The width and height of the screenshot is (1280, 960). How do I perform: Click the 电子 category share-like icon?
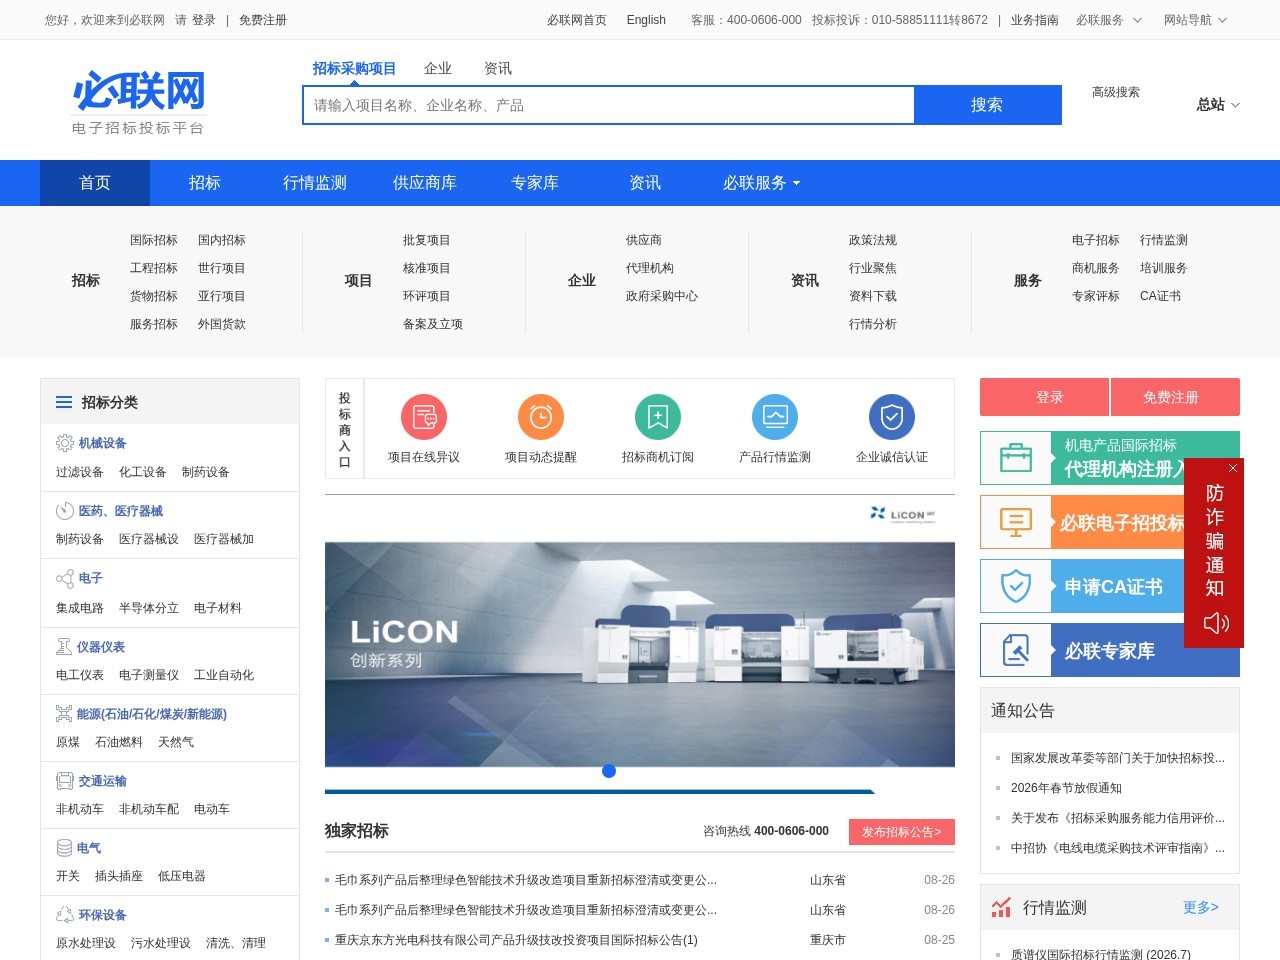65,579
